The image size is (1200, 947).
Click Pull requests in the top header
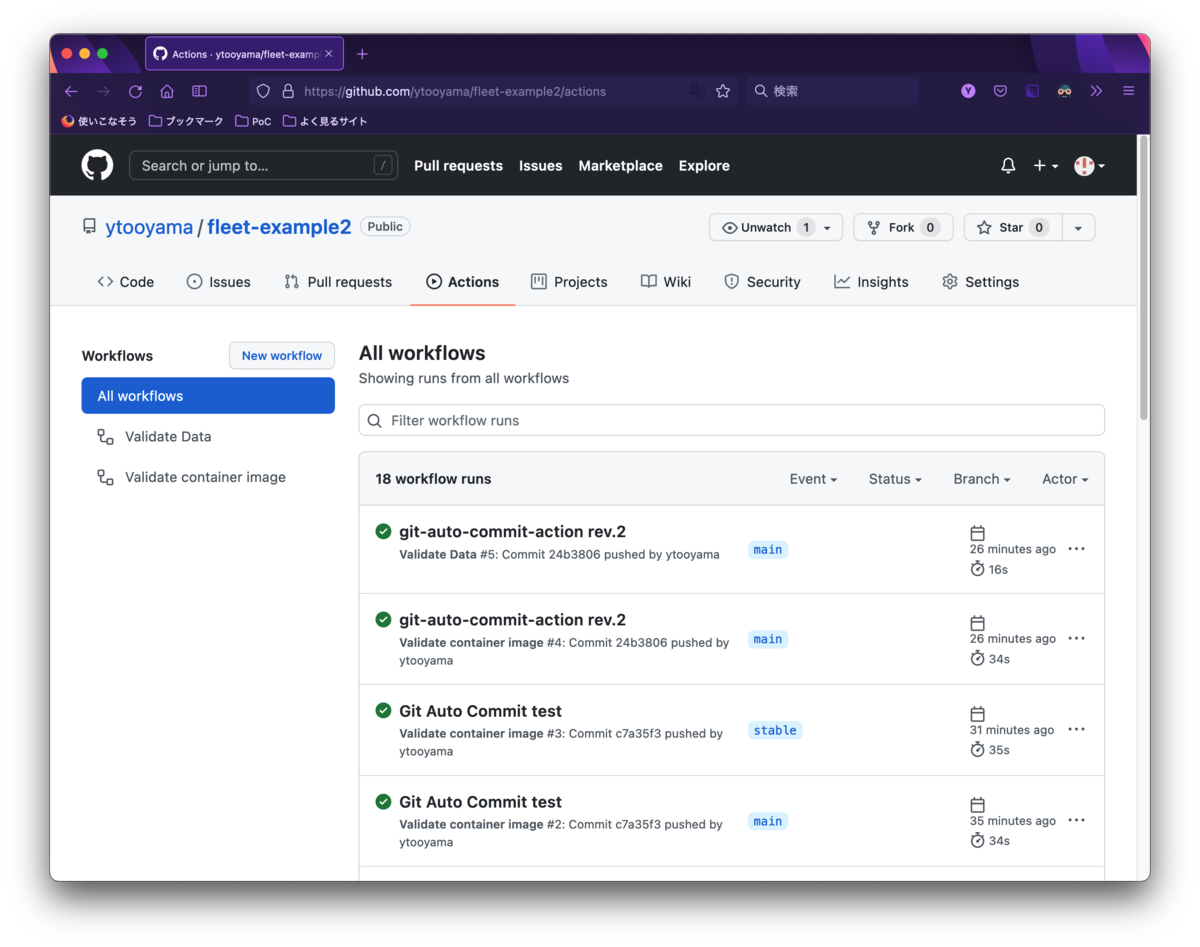458,166
